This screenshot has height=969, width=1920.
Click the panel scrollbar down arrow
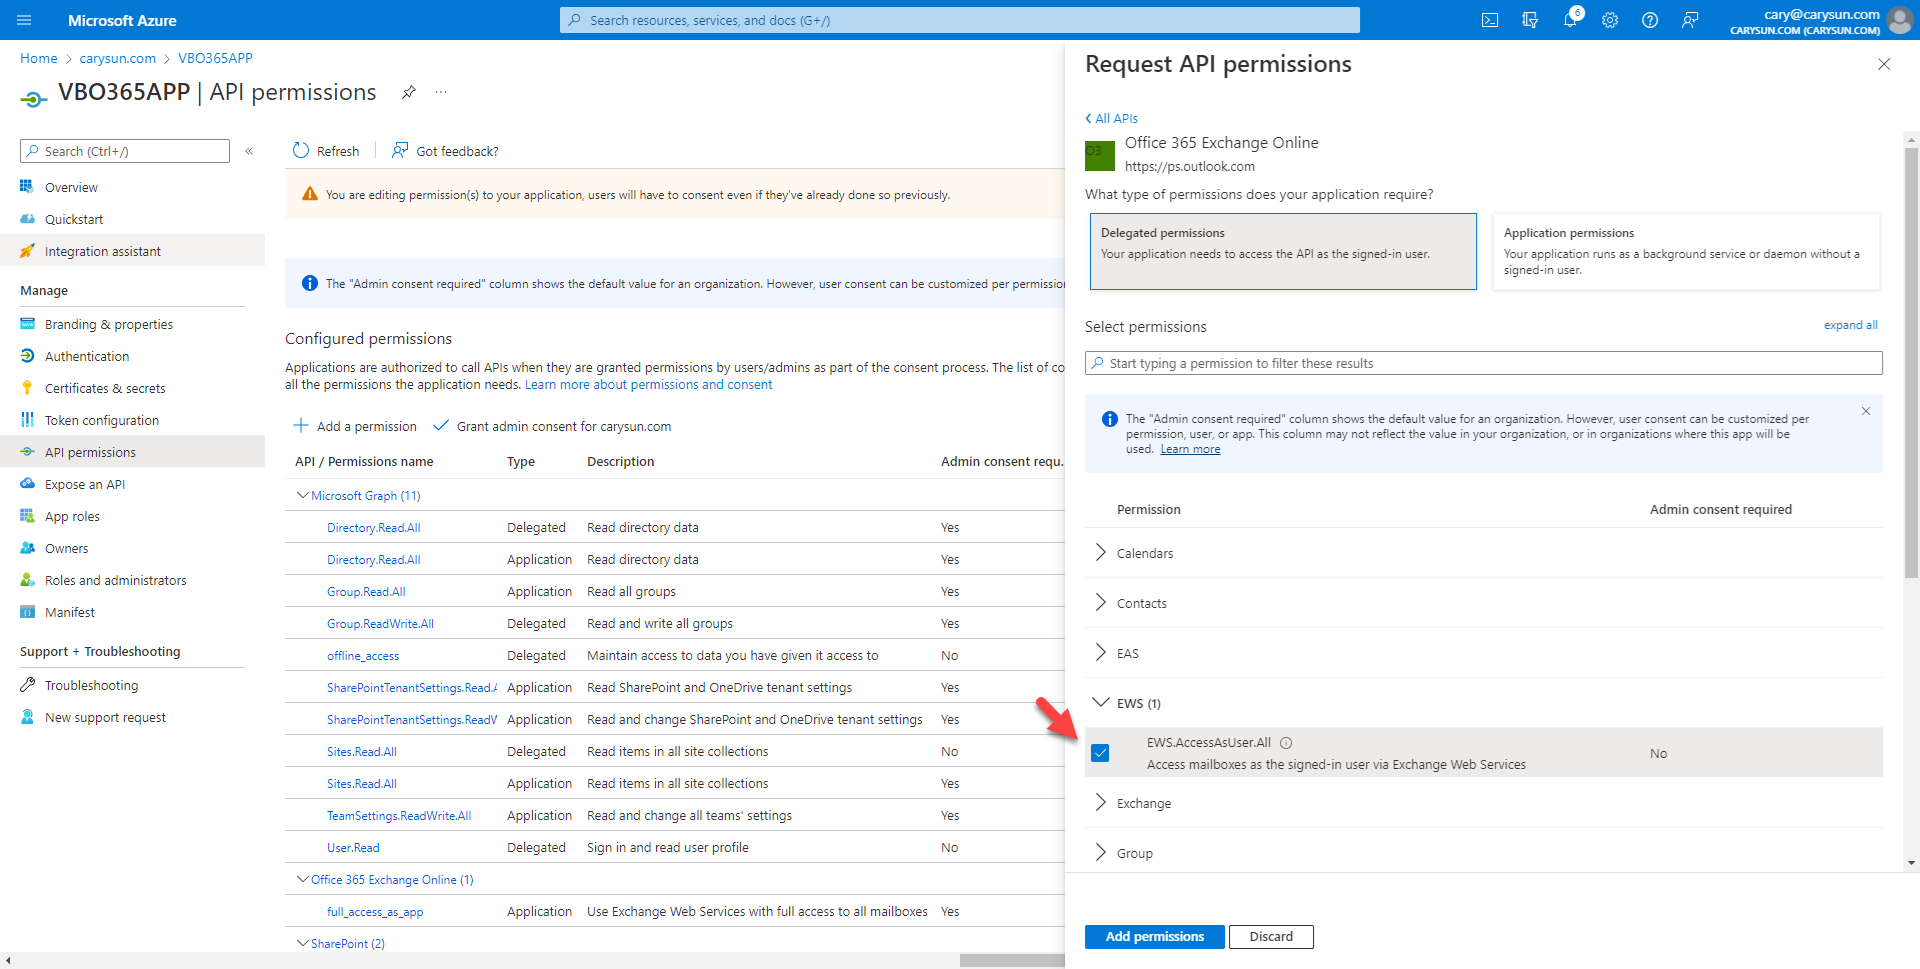(x=1912, y=863)
